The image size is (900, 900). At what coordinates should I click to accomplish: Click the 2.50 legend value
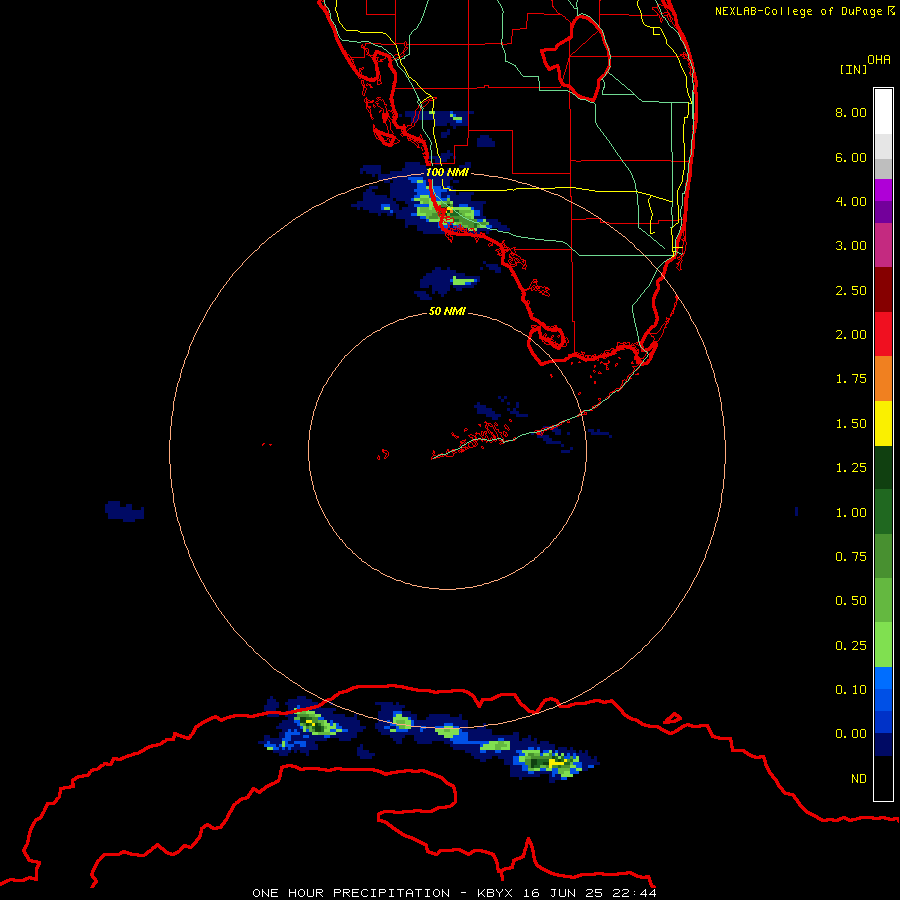pyautogui.click(x=851, y=290)
